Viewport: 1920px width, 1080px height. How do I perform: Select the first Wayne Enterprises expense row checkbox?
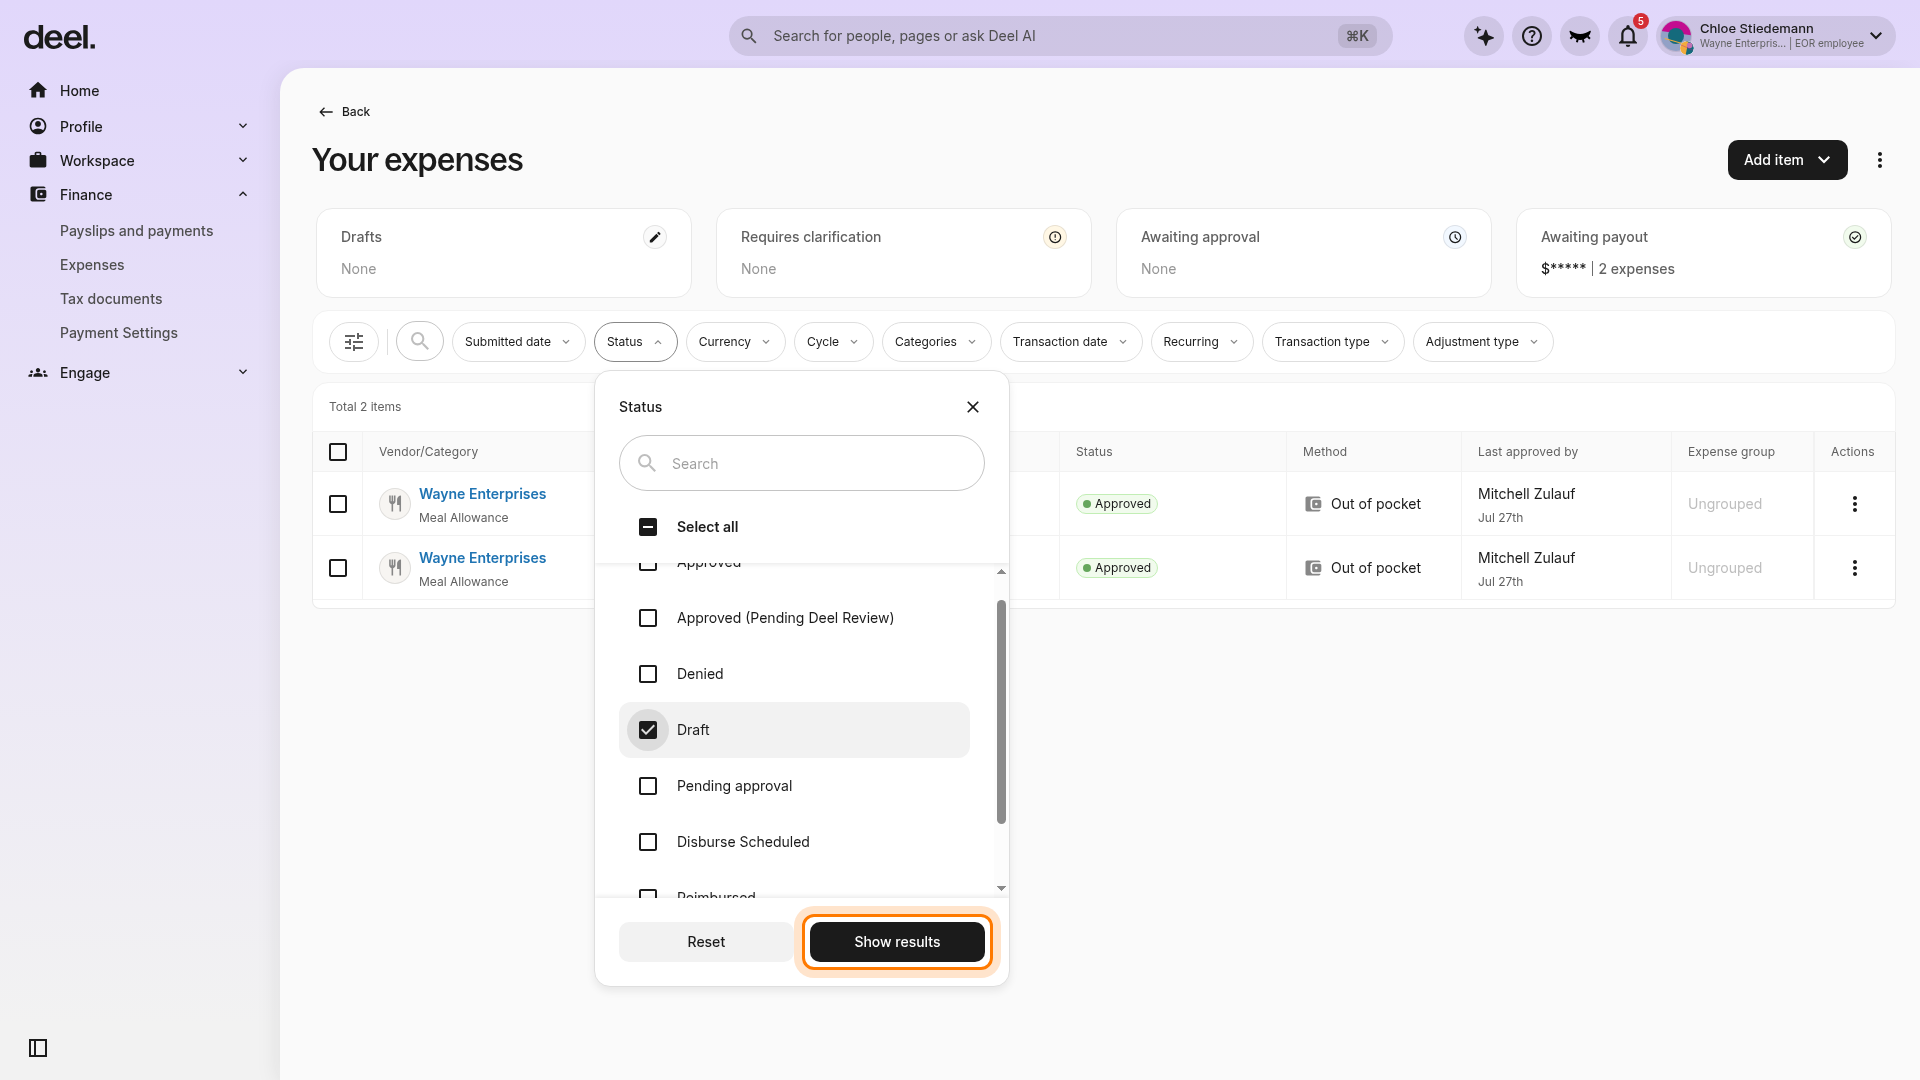338,504
